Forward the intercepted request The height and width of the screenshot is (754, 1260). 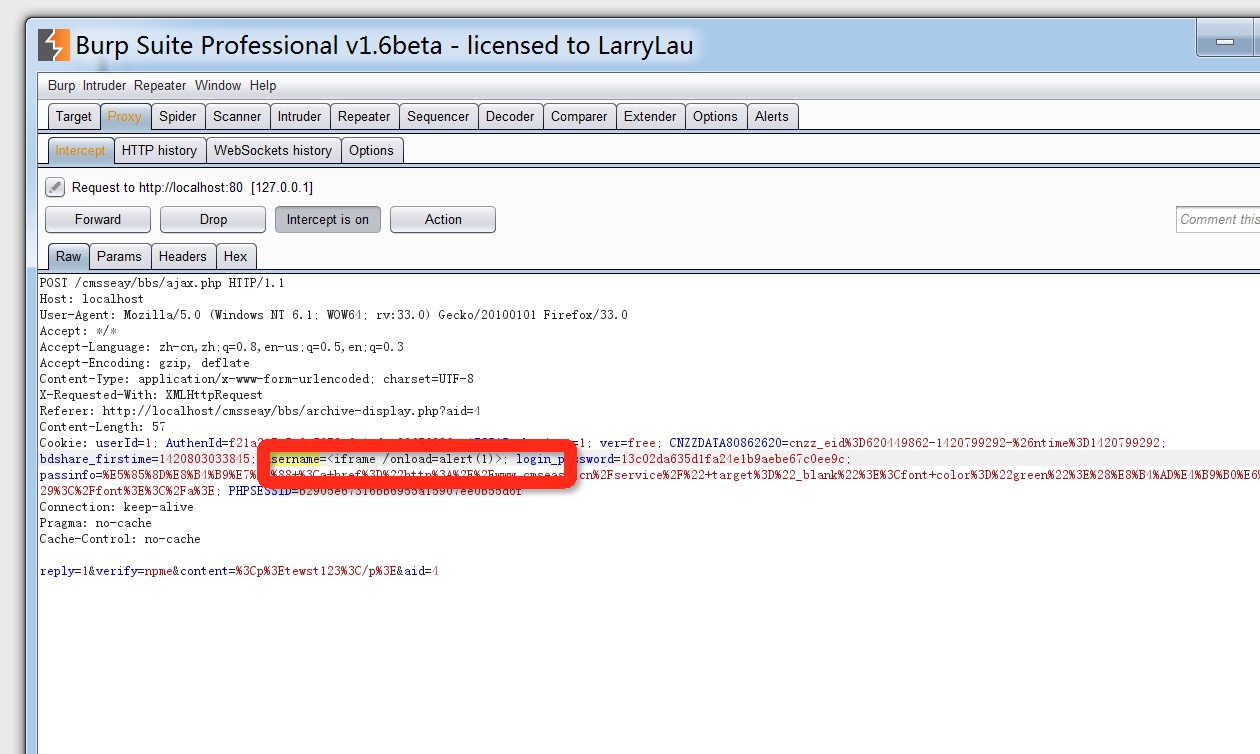tap(98, 219)
